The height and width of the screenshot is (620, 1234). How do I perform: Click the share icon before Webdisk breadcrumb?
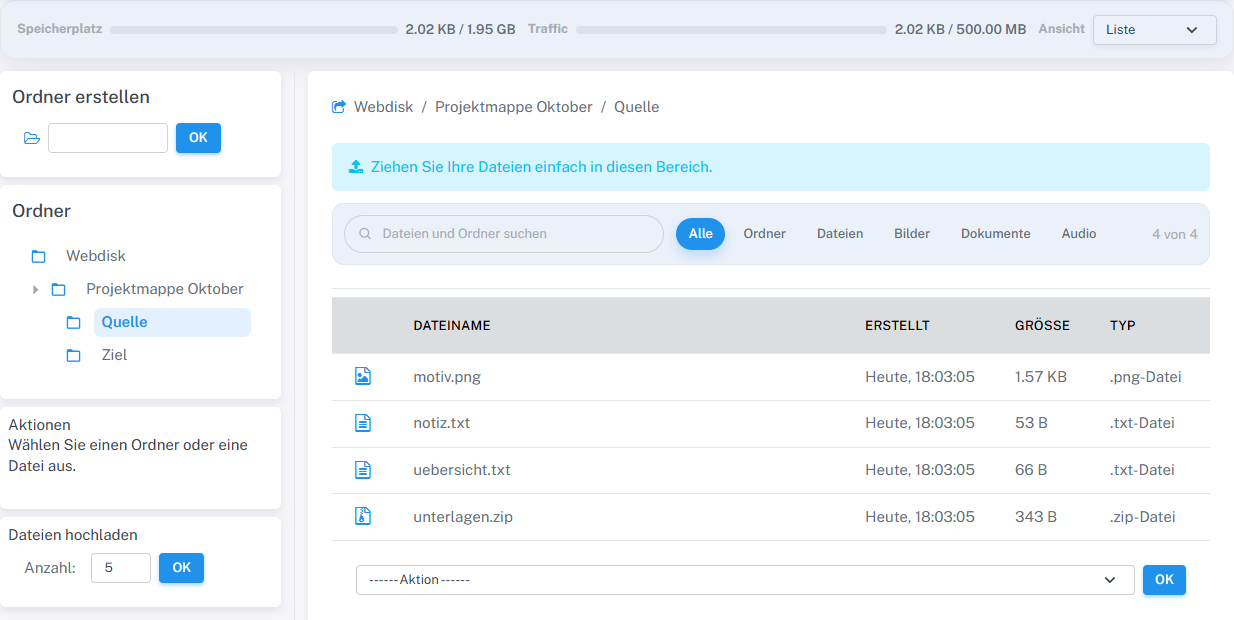(x=339, y=106)
